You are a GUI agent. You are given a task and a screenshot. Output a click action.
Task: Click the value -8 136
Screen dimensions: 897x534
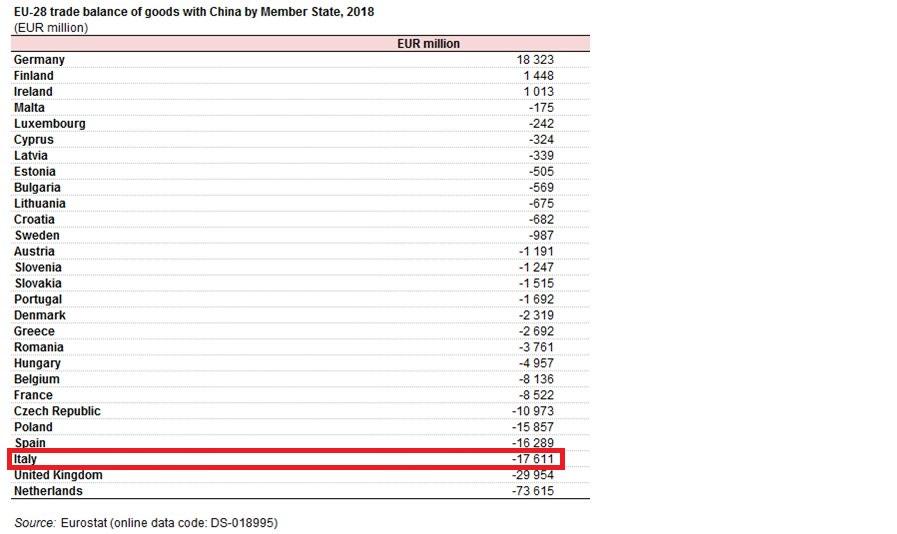tap(537, 381)
